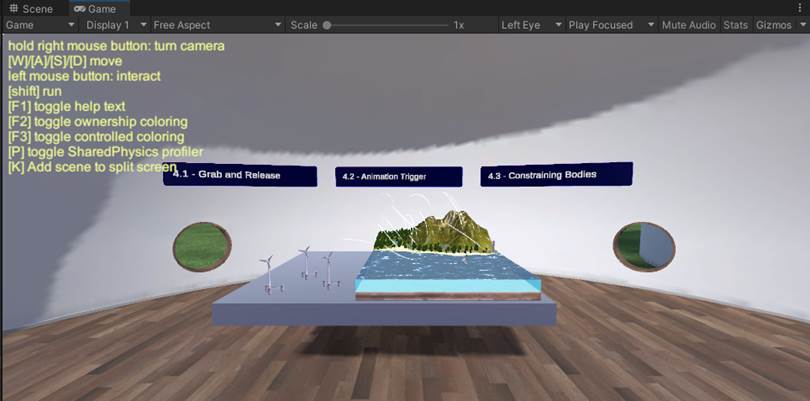
Task: Click the Scene tab grid icon
Action: point(14,9)
